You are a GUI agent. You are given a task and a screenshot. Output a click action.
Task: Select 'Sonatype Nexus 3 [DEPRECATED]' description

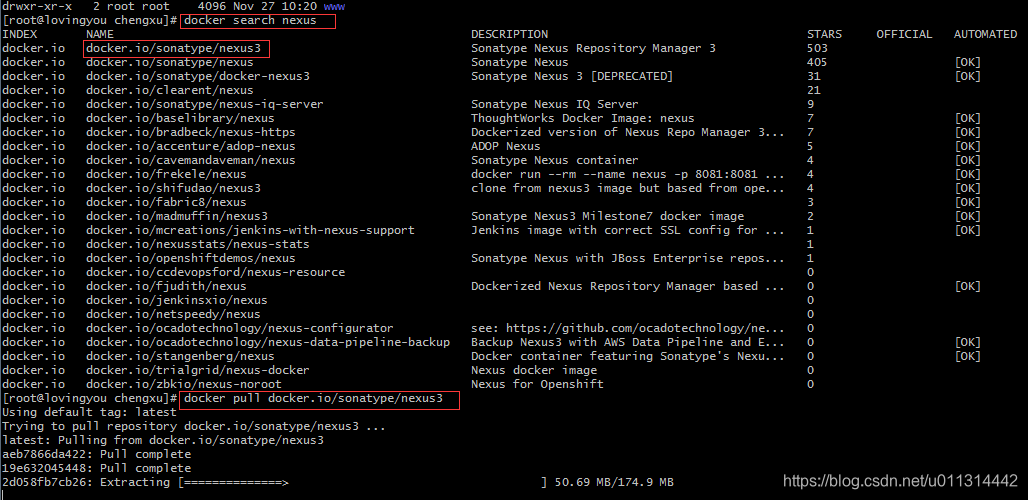click(x=572, y=76)
